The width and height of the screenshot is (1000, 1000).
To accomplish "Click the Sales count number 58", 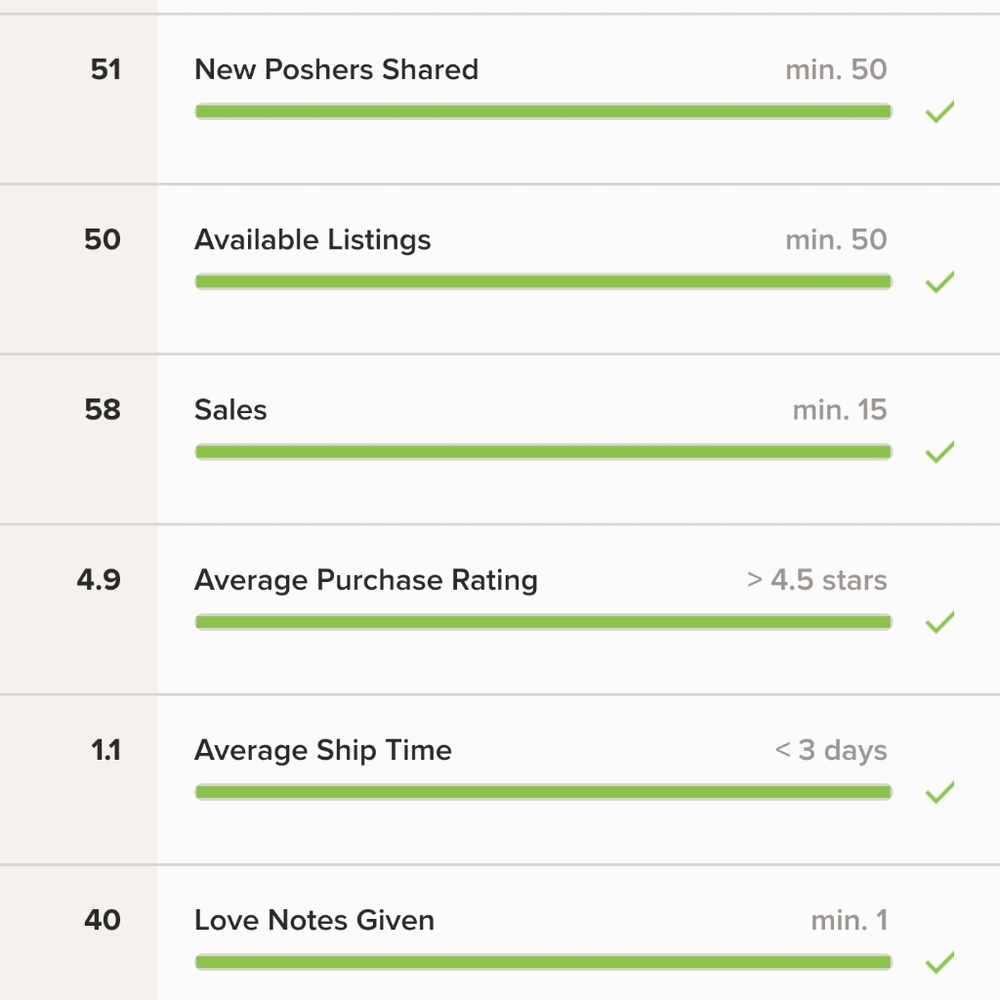I will 102,410.
